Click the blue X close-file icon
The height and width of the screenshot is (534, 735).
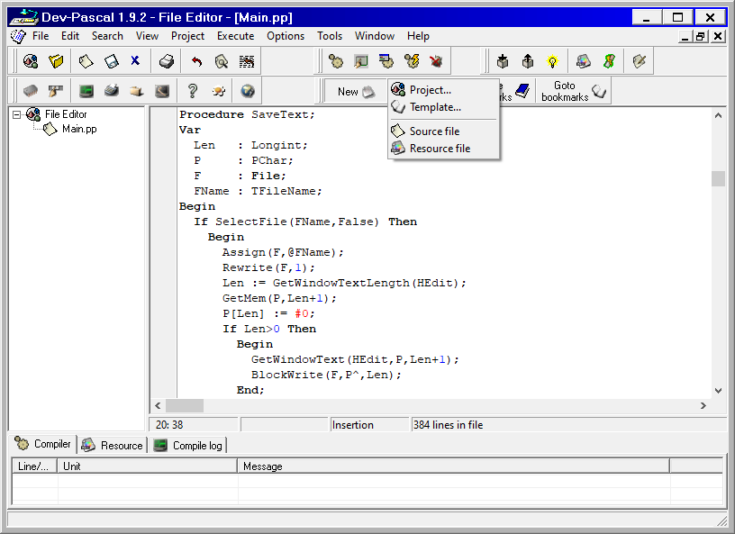tap(135, 62)
